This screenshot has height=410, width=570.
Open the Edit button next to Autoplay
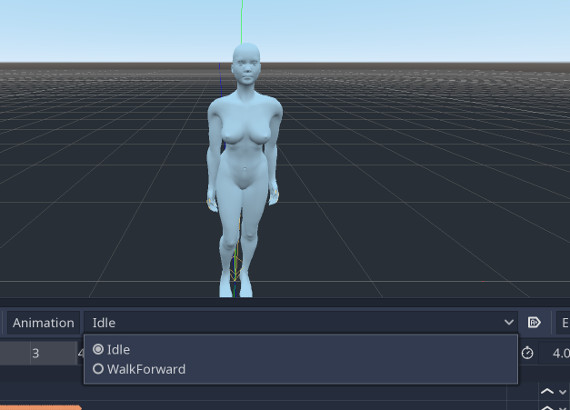pos(563,323)
